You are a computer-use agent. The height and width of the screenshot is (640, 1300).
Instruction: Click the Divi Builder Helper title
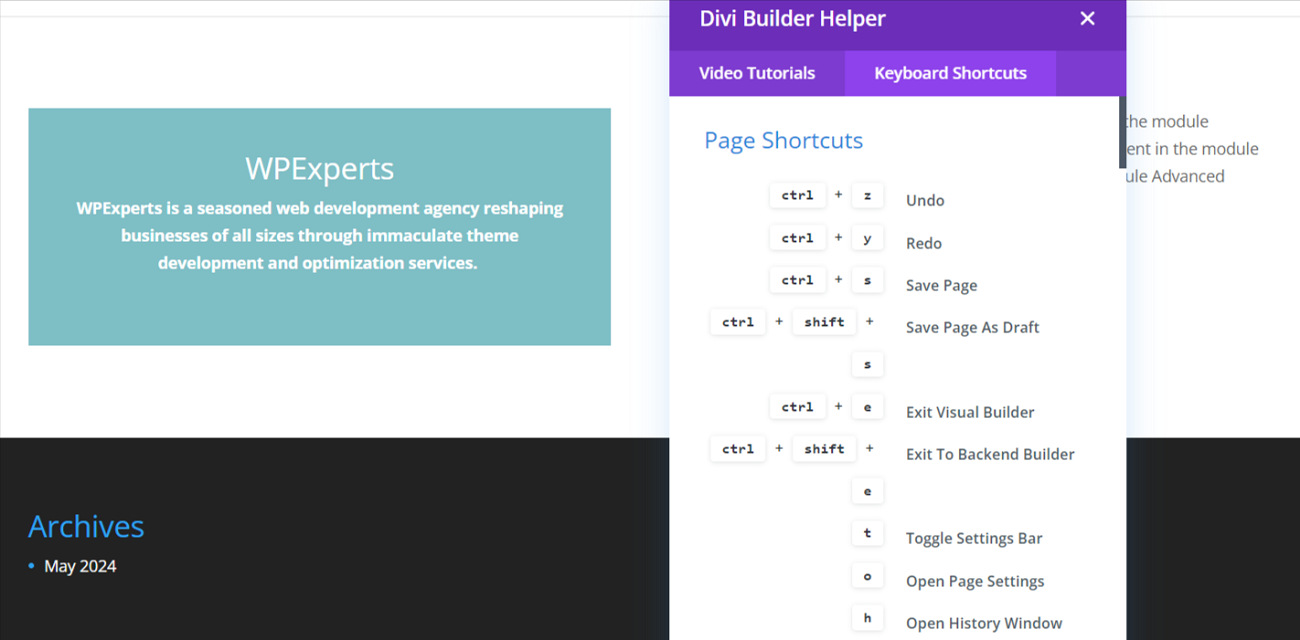pyautogui.click(x=793, y=18)
